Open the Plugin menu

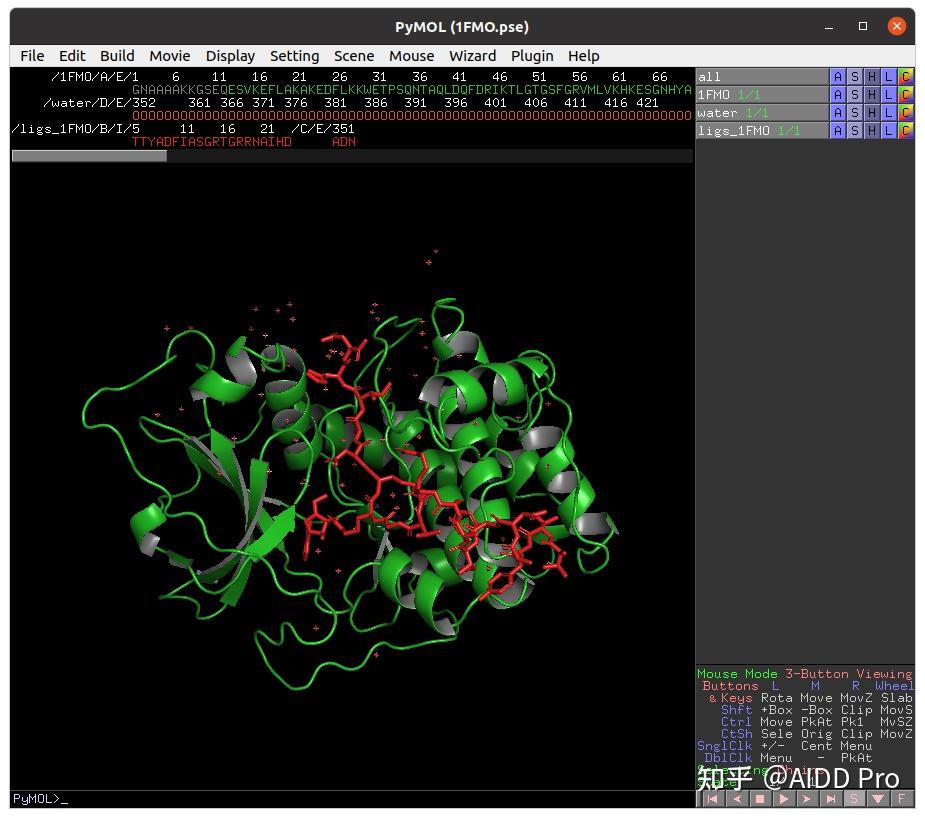532,56
